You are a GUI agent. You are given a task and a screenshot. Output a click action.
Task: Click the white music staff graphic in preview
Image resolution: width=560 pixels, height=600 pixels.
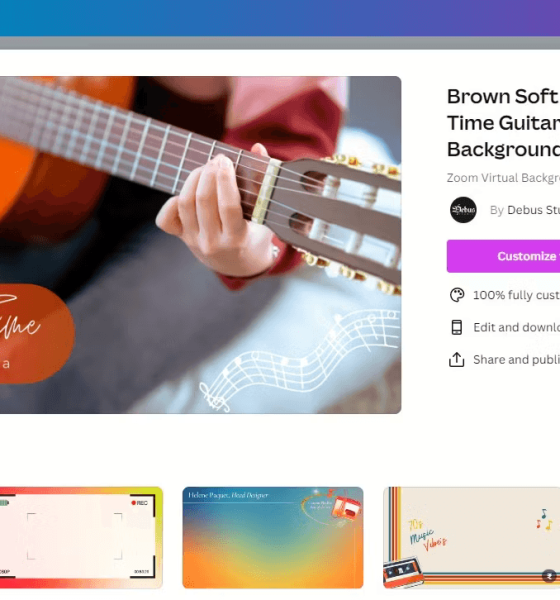[x=300, y=360]
